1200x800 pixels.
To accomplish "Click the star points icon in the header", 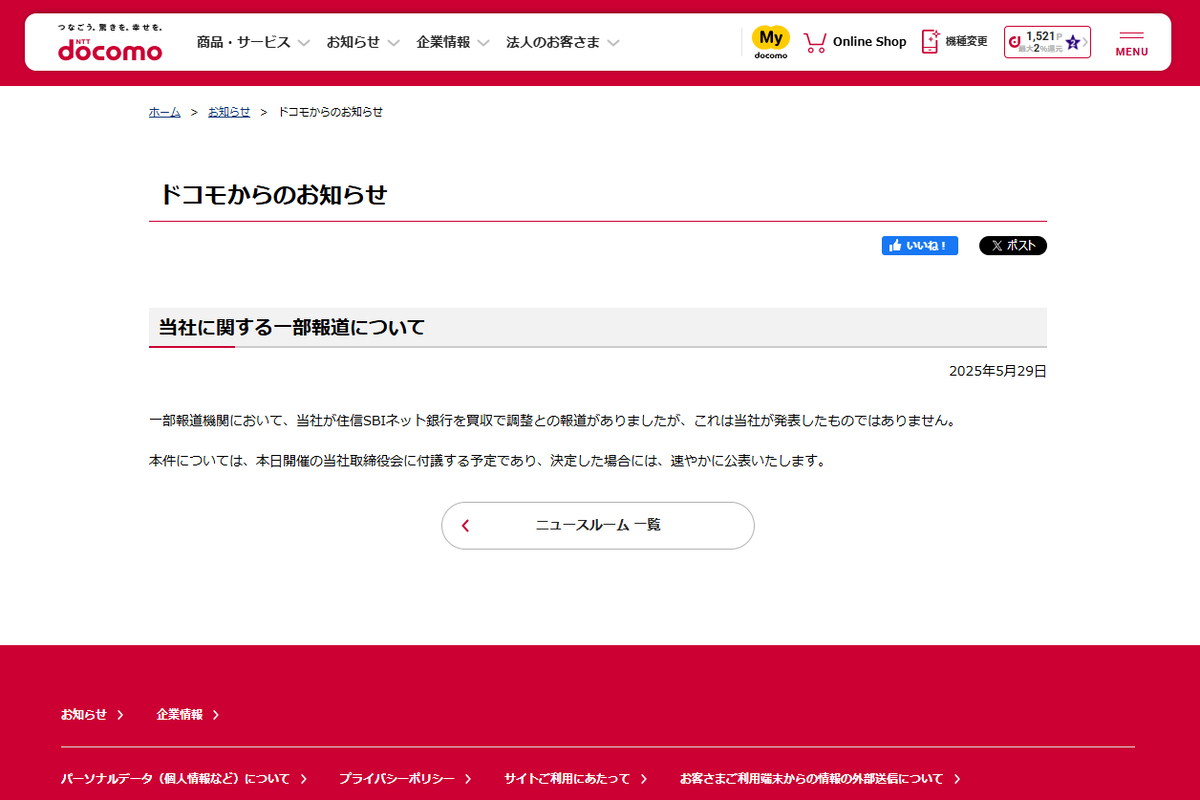I will point(1075,41).
